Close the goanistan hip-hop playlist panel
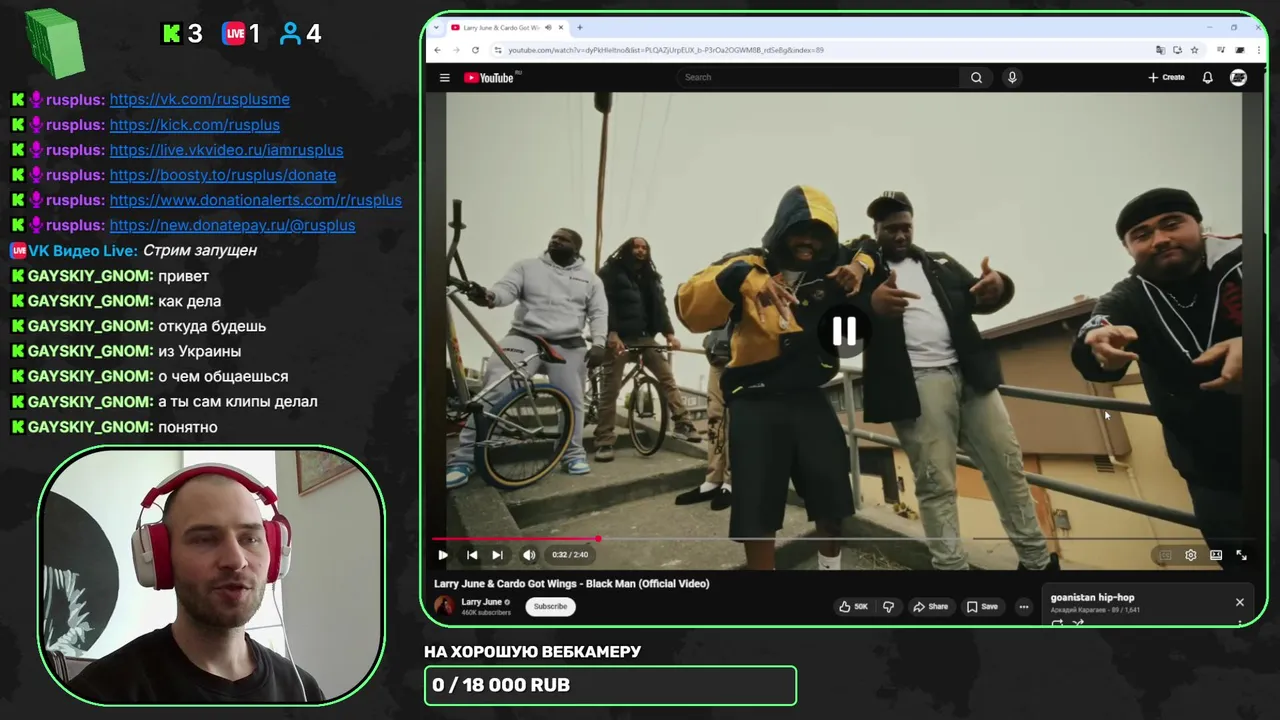1280x720 pixels. coord(1239,602)
